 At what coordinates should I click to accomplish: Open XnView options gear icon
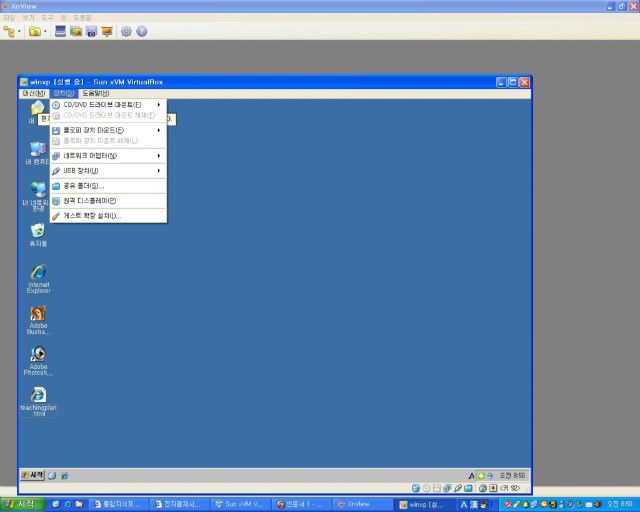pos(126,31)
